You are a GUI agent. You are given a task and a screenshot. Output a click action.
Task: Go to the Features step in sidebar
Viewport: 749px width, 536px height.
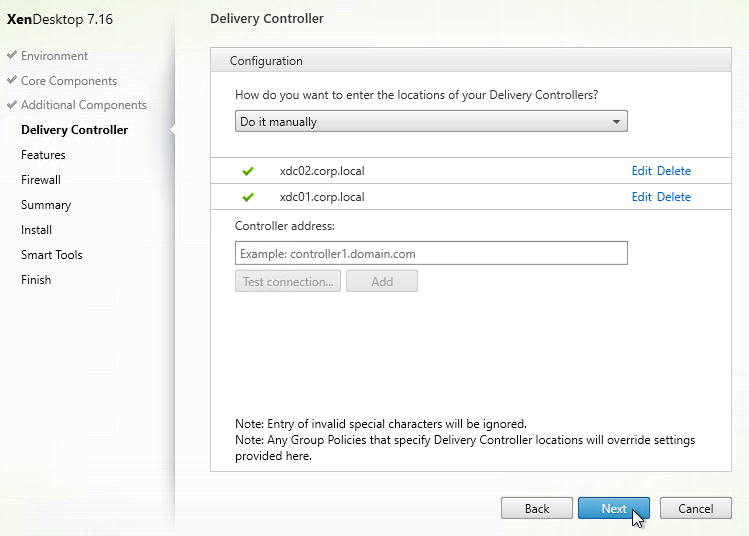(43, 155)
